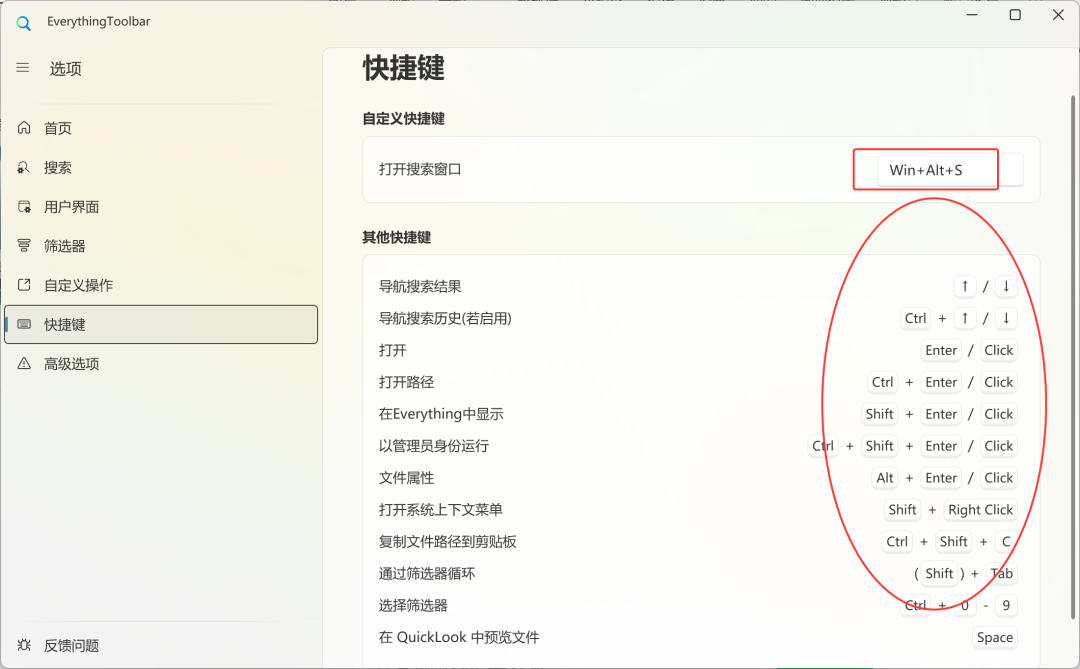
Task: Open the 首页 navigation item
Action: pos(58,128)
